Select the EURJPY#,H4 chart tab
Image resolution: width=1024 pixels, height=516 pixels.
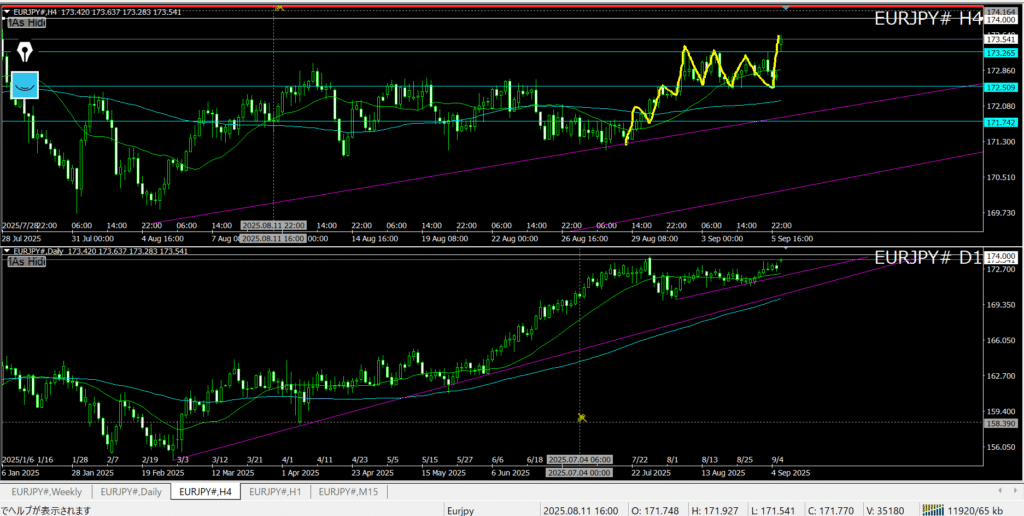pyautogui.click(x=205, y=491)
